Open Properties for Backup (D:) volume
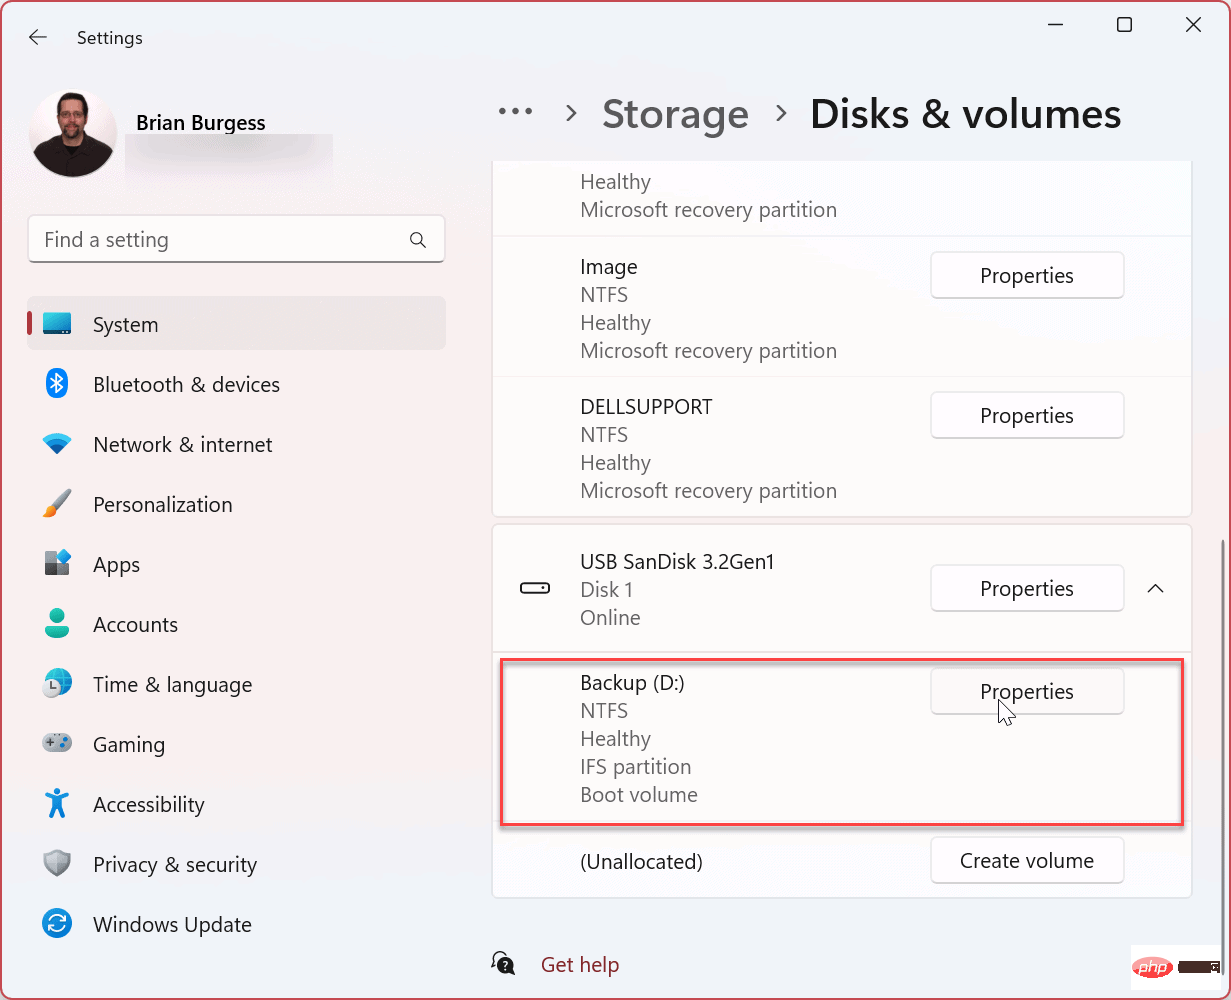 [1027, 692]
